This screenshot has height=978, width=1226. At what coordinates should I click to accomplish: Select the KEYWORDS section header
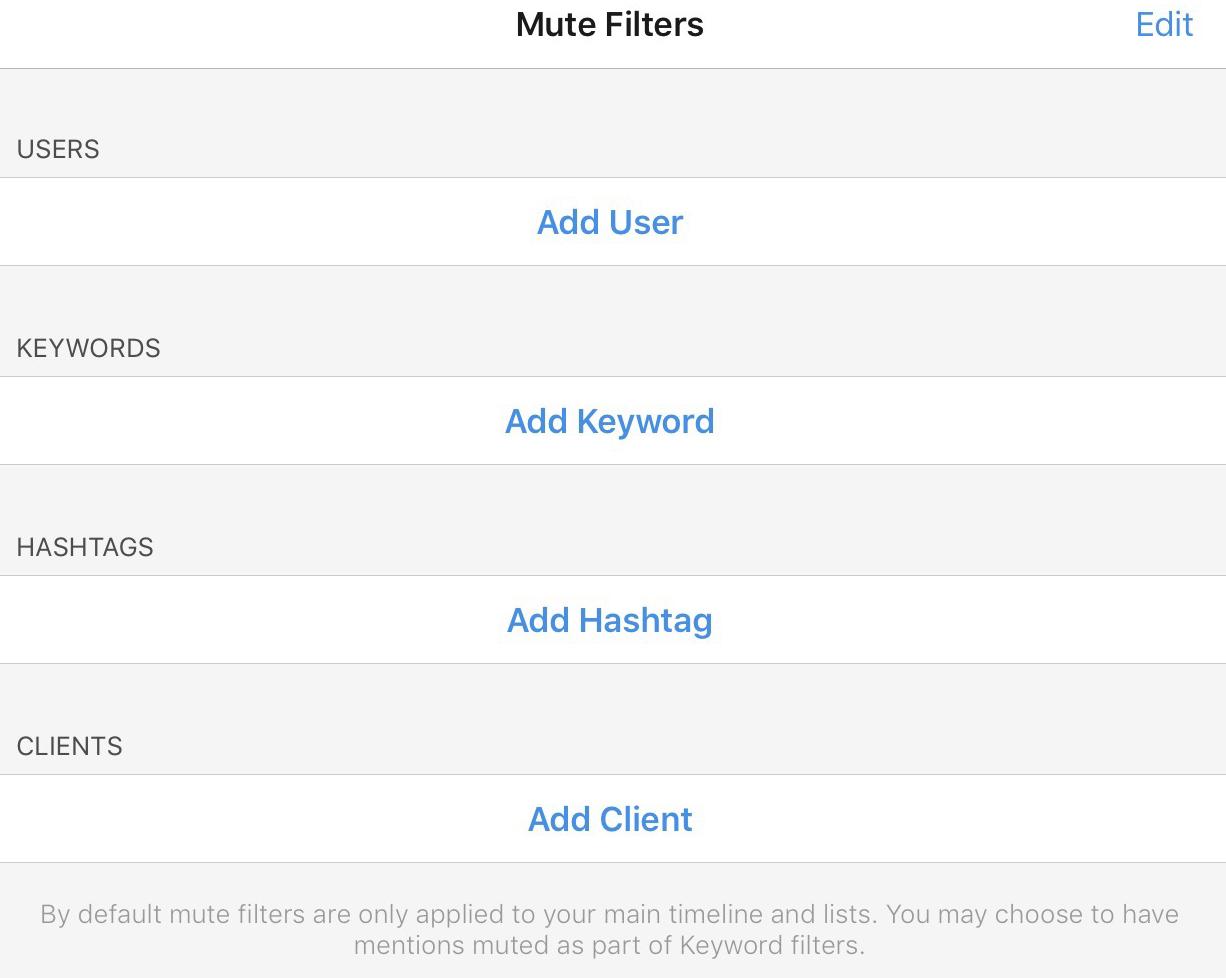pyautogui.click(x=89, y=348)
